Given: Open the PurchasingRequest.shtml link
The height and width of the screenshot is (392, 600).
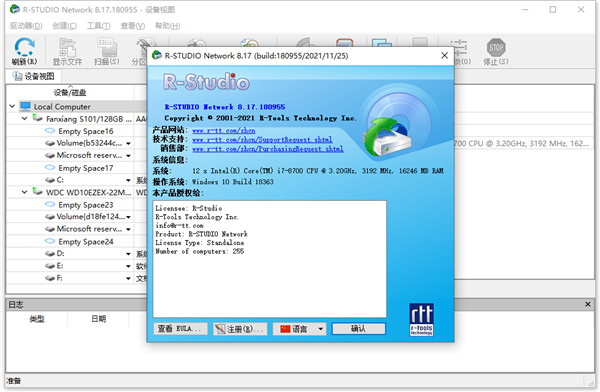Looking at the screenshot, I should (x=267, y=149).
